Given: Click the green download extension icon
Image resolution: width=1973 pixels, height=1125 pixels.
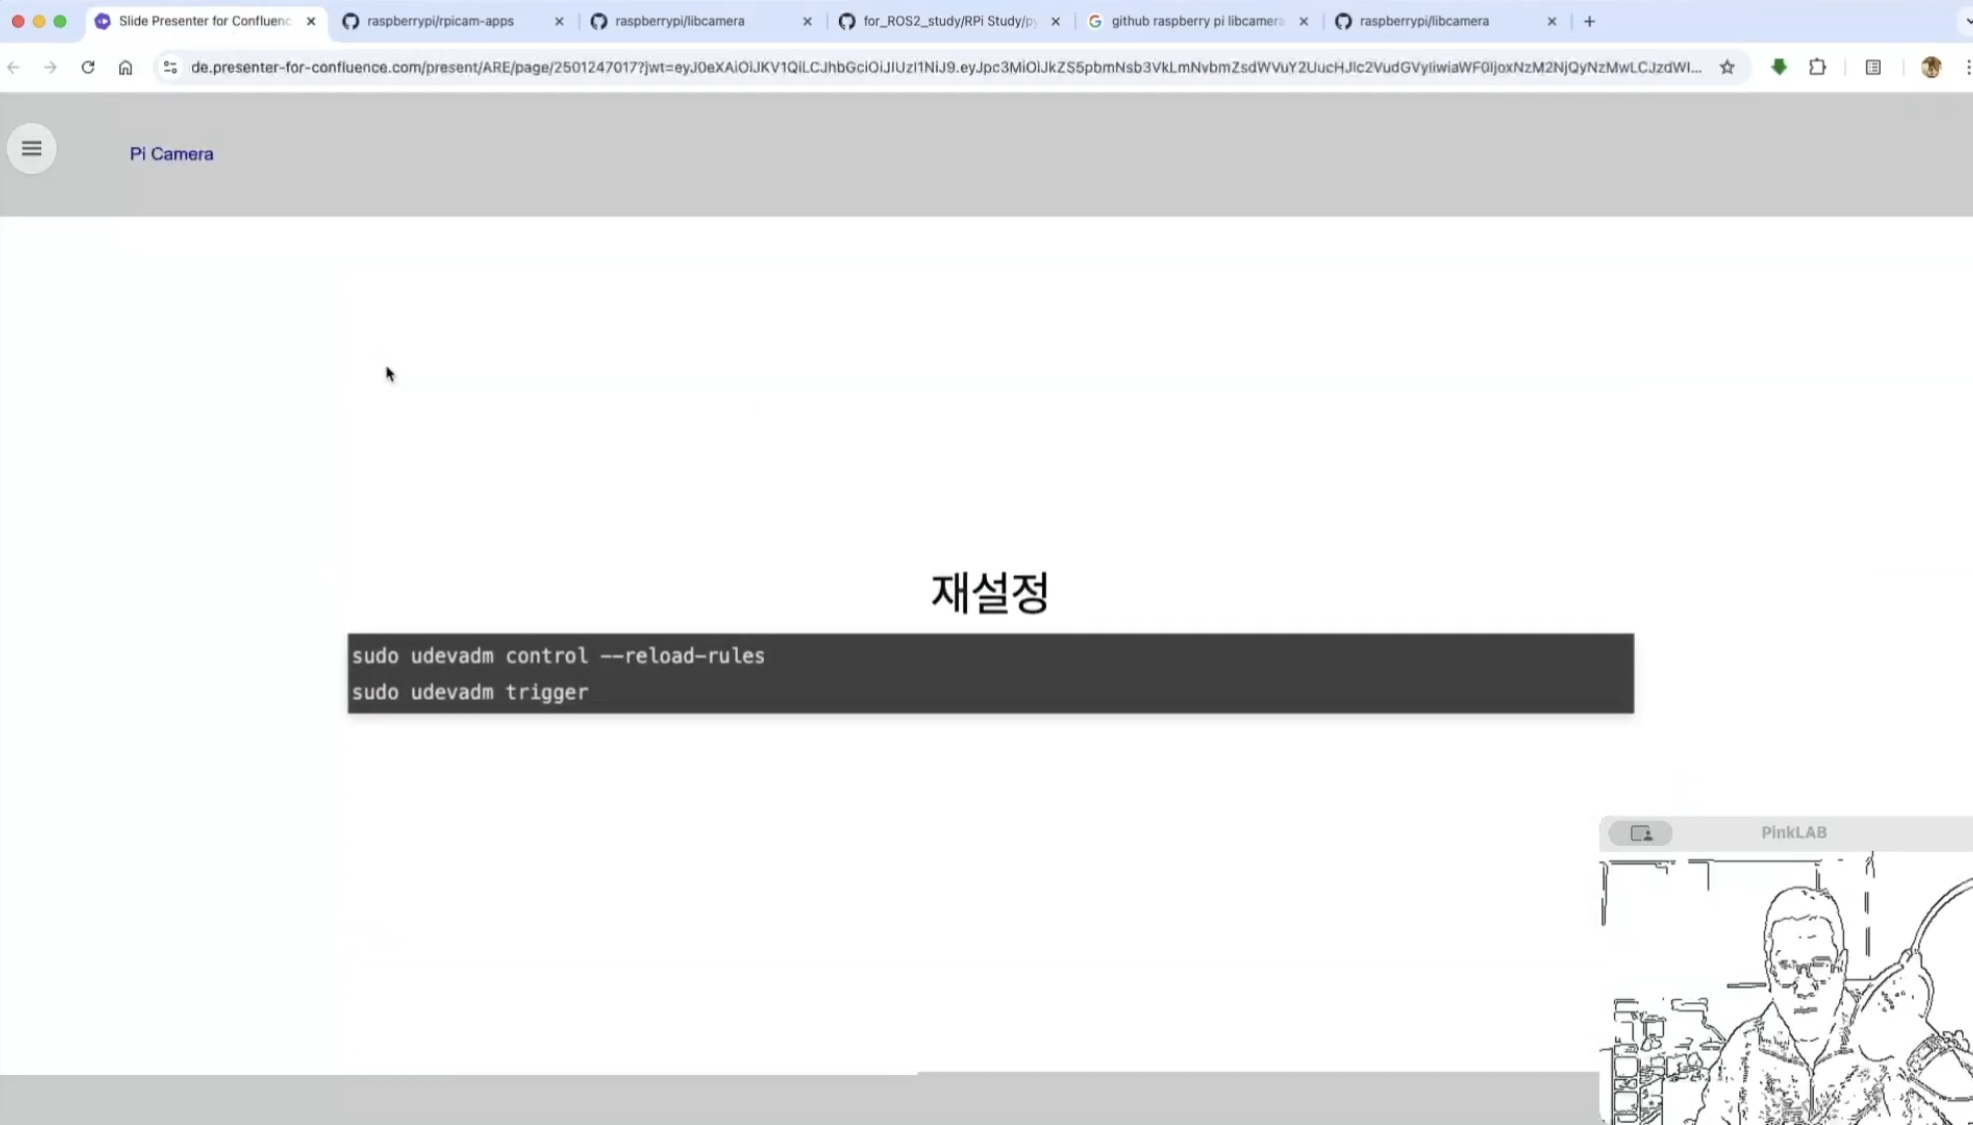Looking at the screenshot, I should click(1779, 67).
